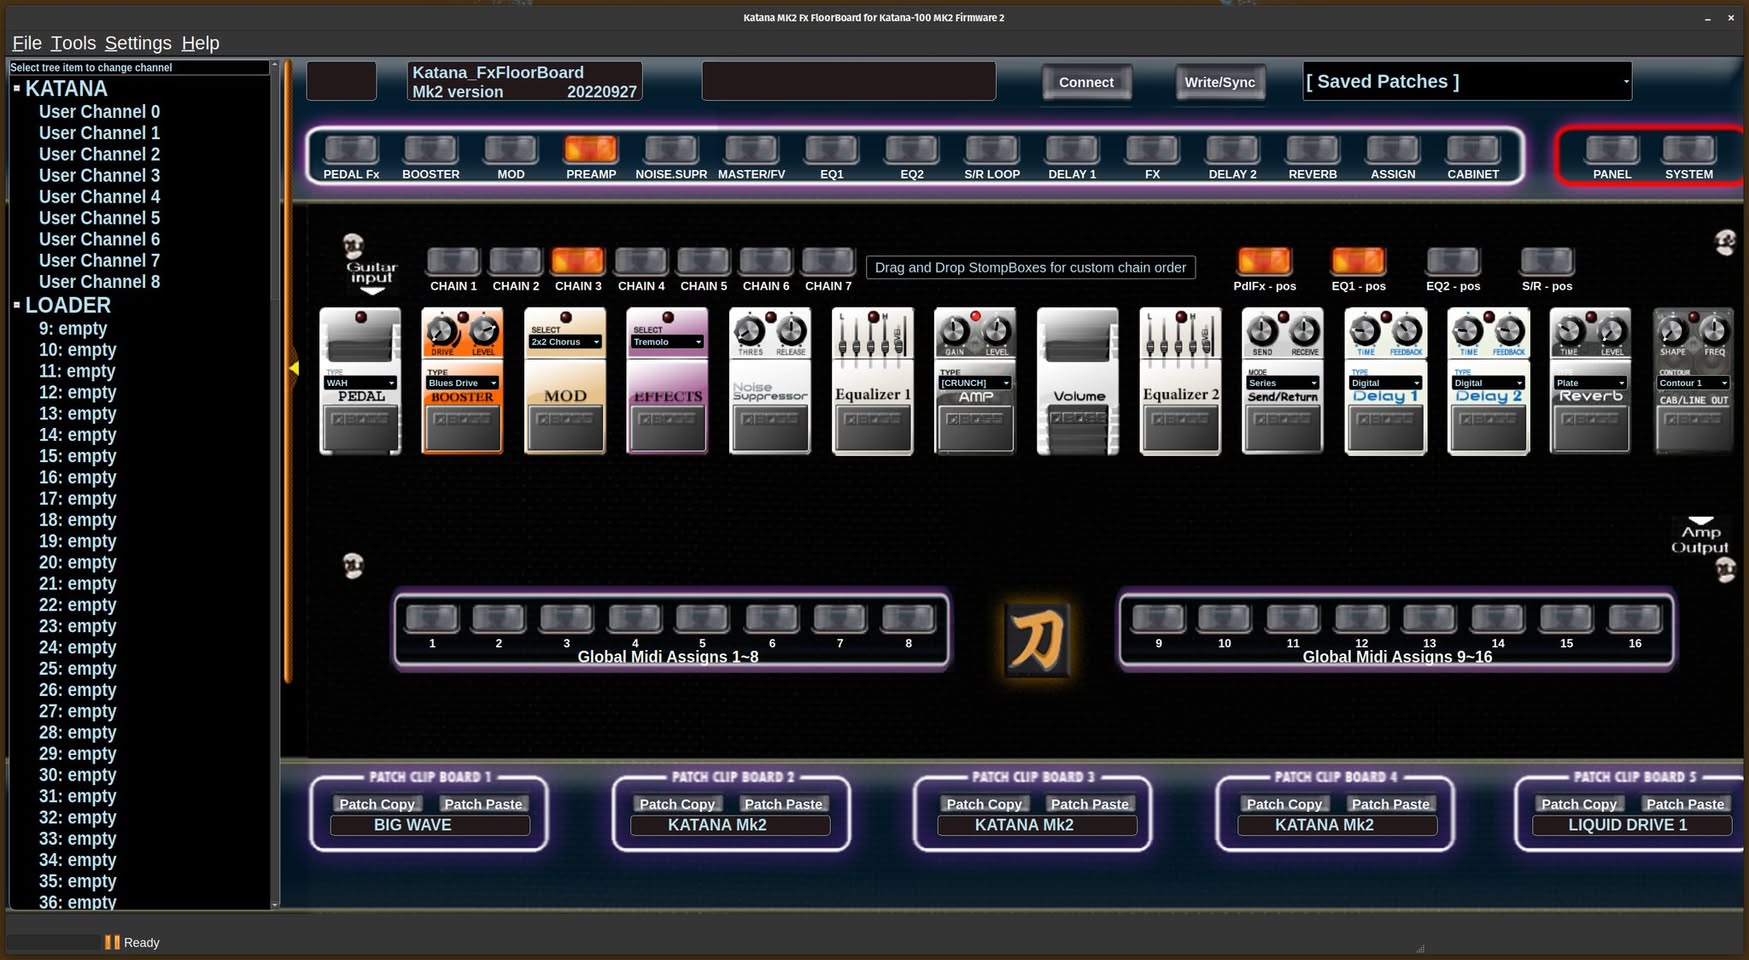The height and width of the screenshot is (960, 1749).
Task: Click the Write/Sync button
Action: 1219,82
